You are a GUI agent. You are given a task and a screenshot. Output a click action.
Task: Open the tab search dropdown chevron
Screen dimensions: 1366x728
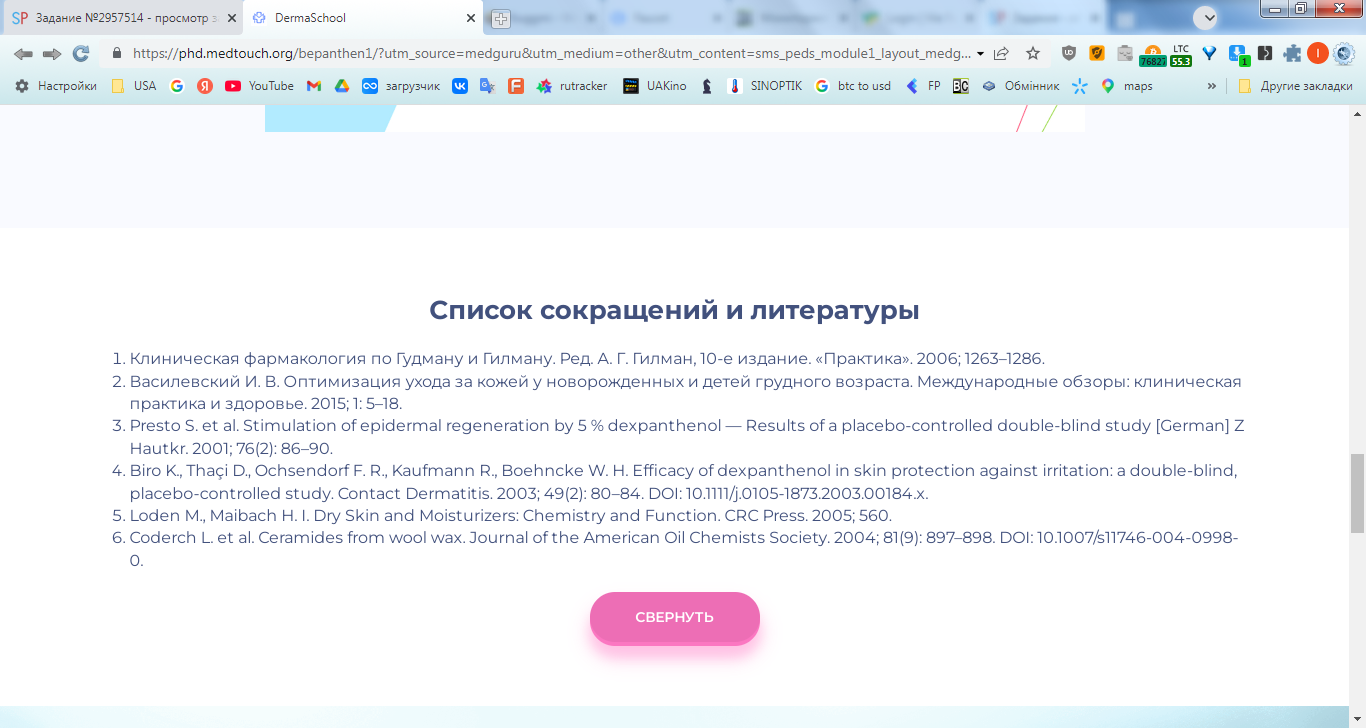1205,17
